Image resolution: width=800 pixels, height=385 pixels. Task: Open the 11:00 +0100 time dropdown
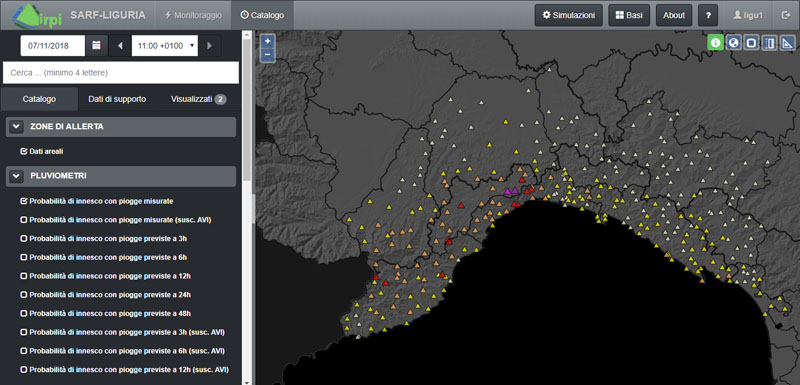(x=165, y=45)
